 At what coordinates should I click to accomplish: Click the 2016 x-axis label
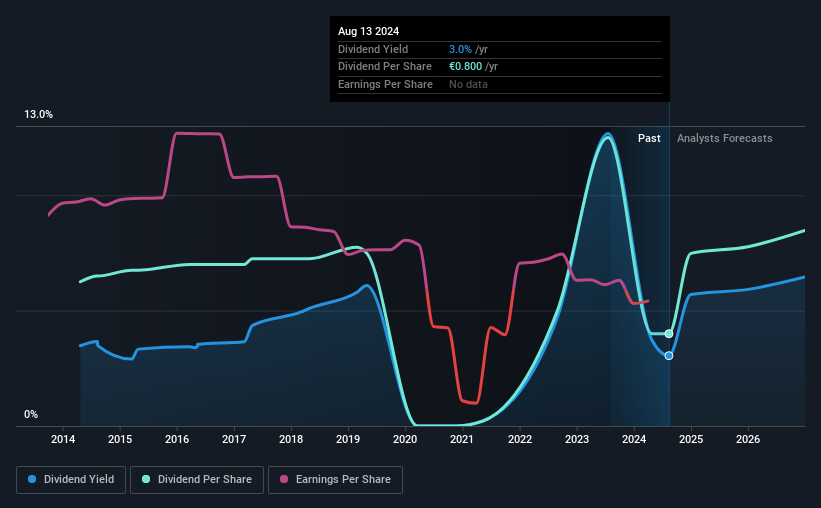[x=177, y=439]
